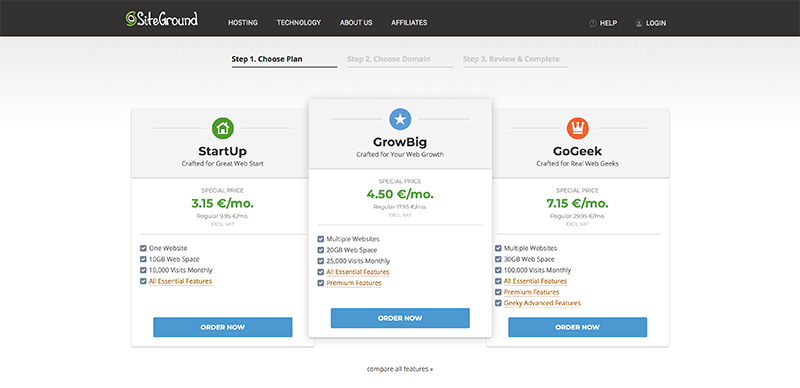Image resolution: width=800 pixels, height=388 pixels.
Task: Select Step 3. Review & Complete tab
Action: coord(515,59)
